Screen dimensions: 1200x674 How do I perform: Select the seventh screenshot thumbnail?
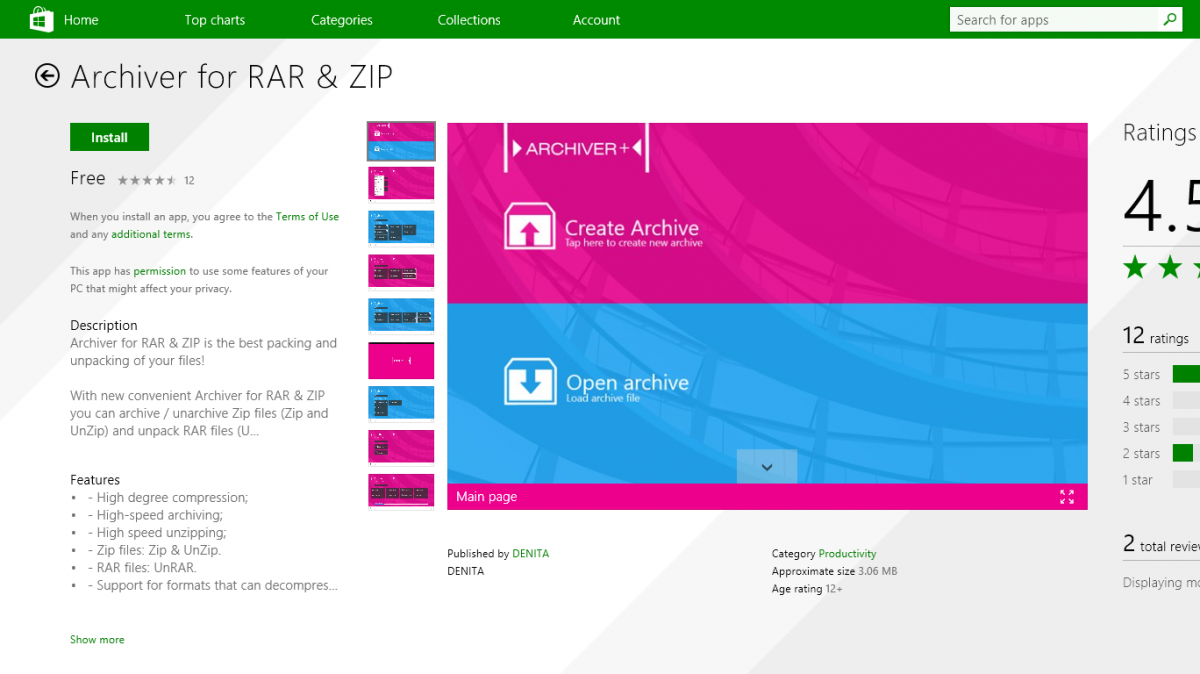tap(401, 403)
